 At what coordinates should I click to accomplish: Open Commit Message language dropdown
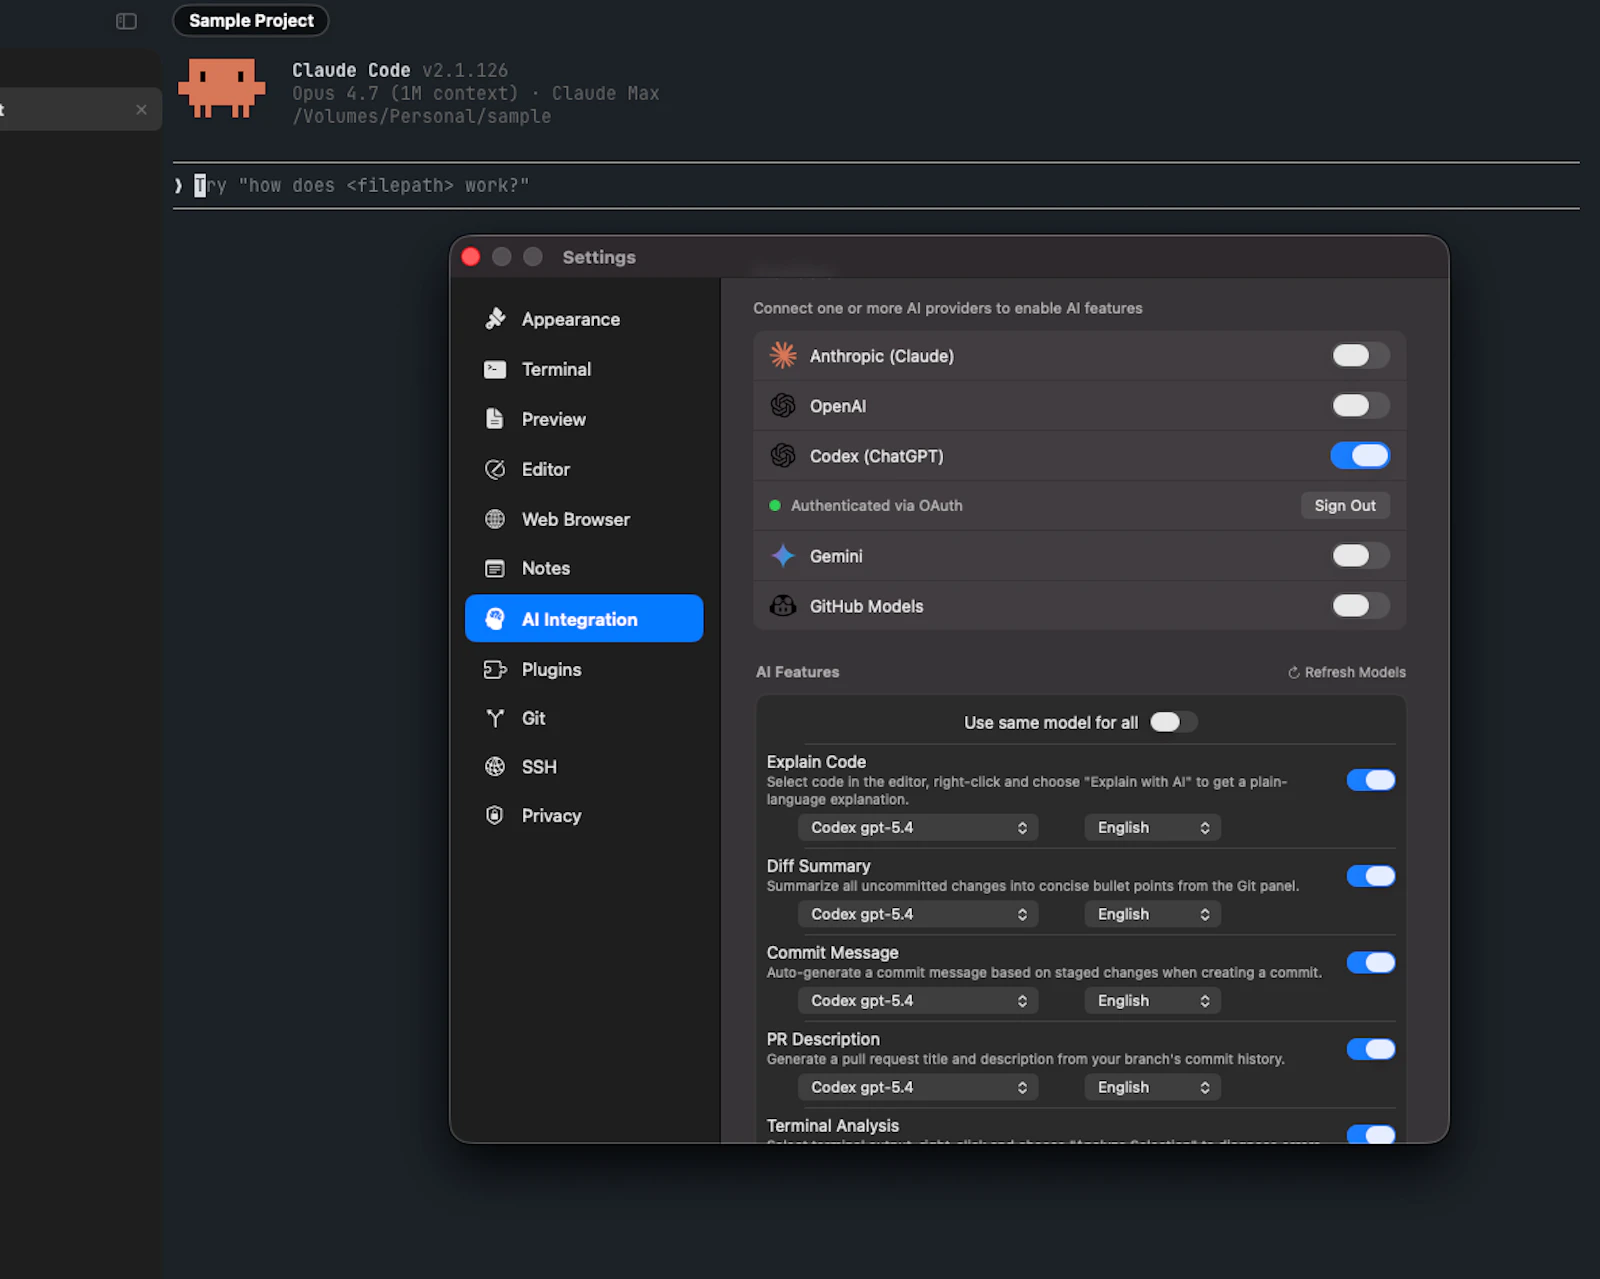coord(1153,1000)
